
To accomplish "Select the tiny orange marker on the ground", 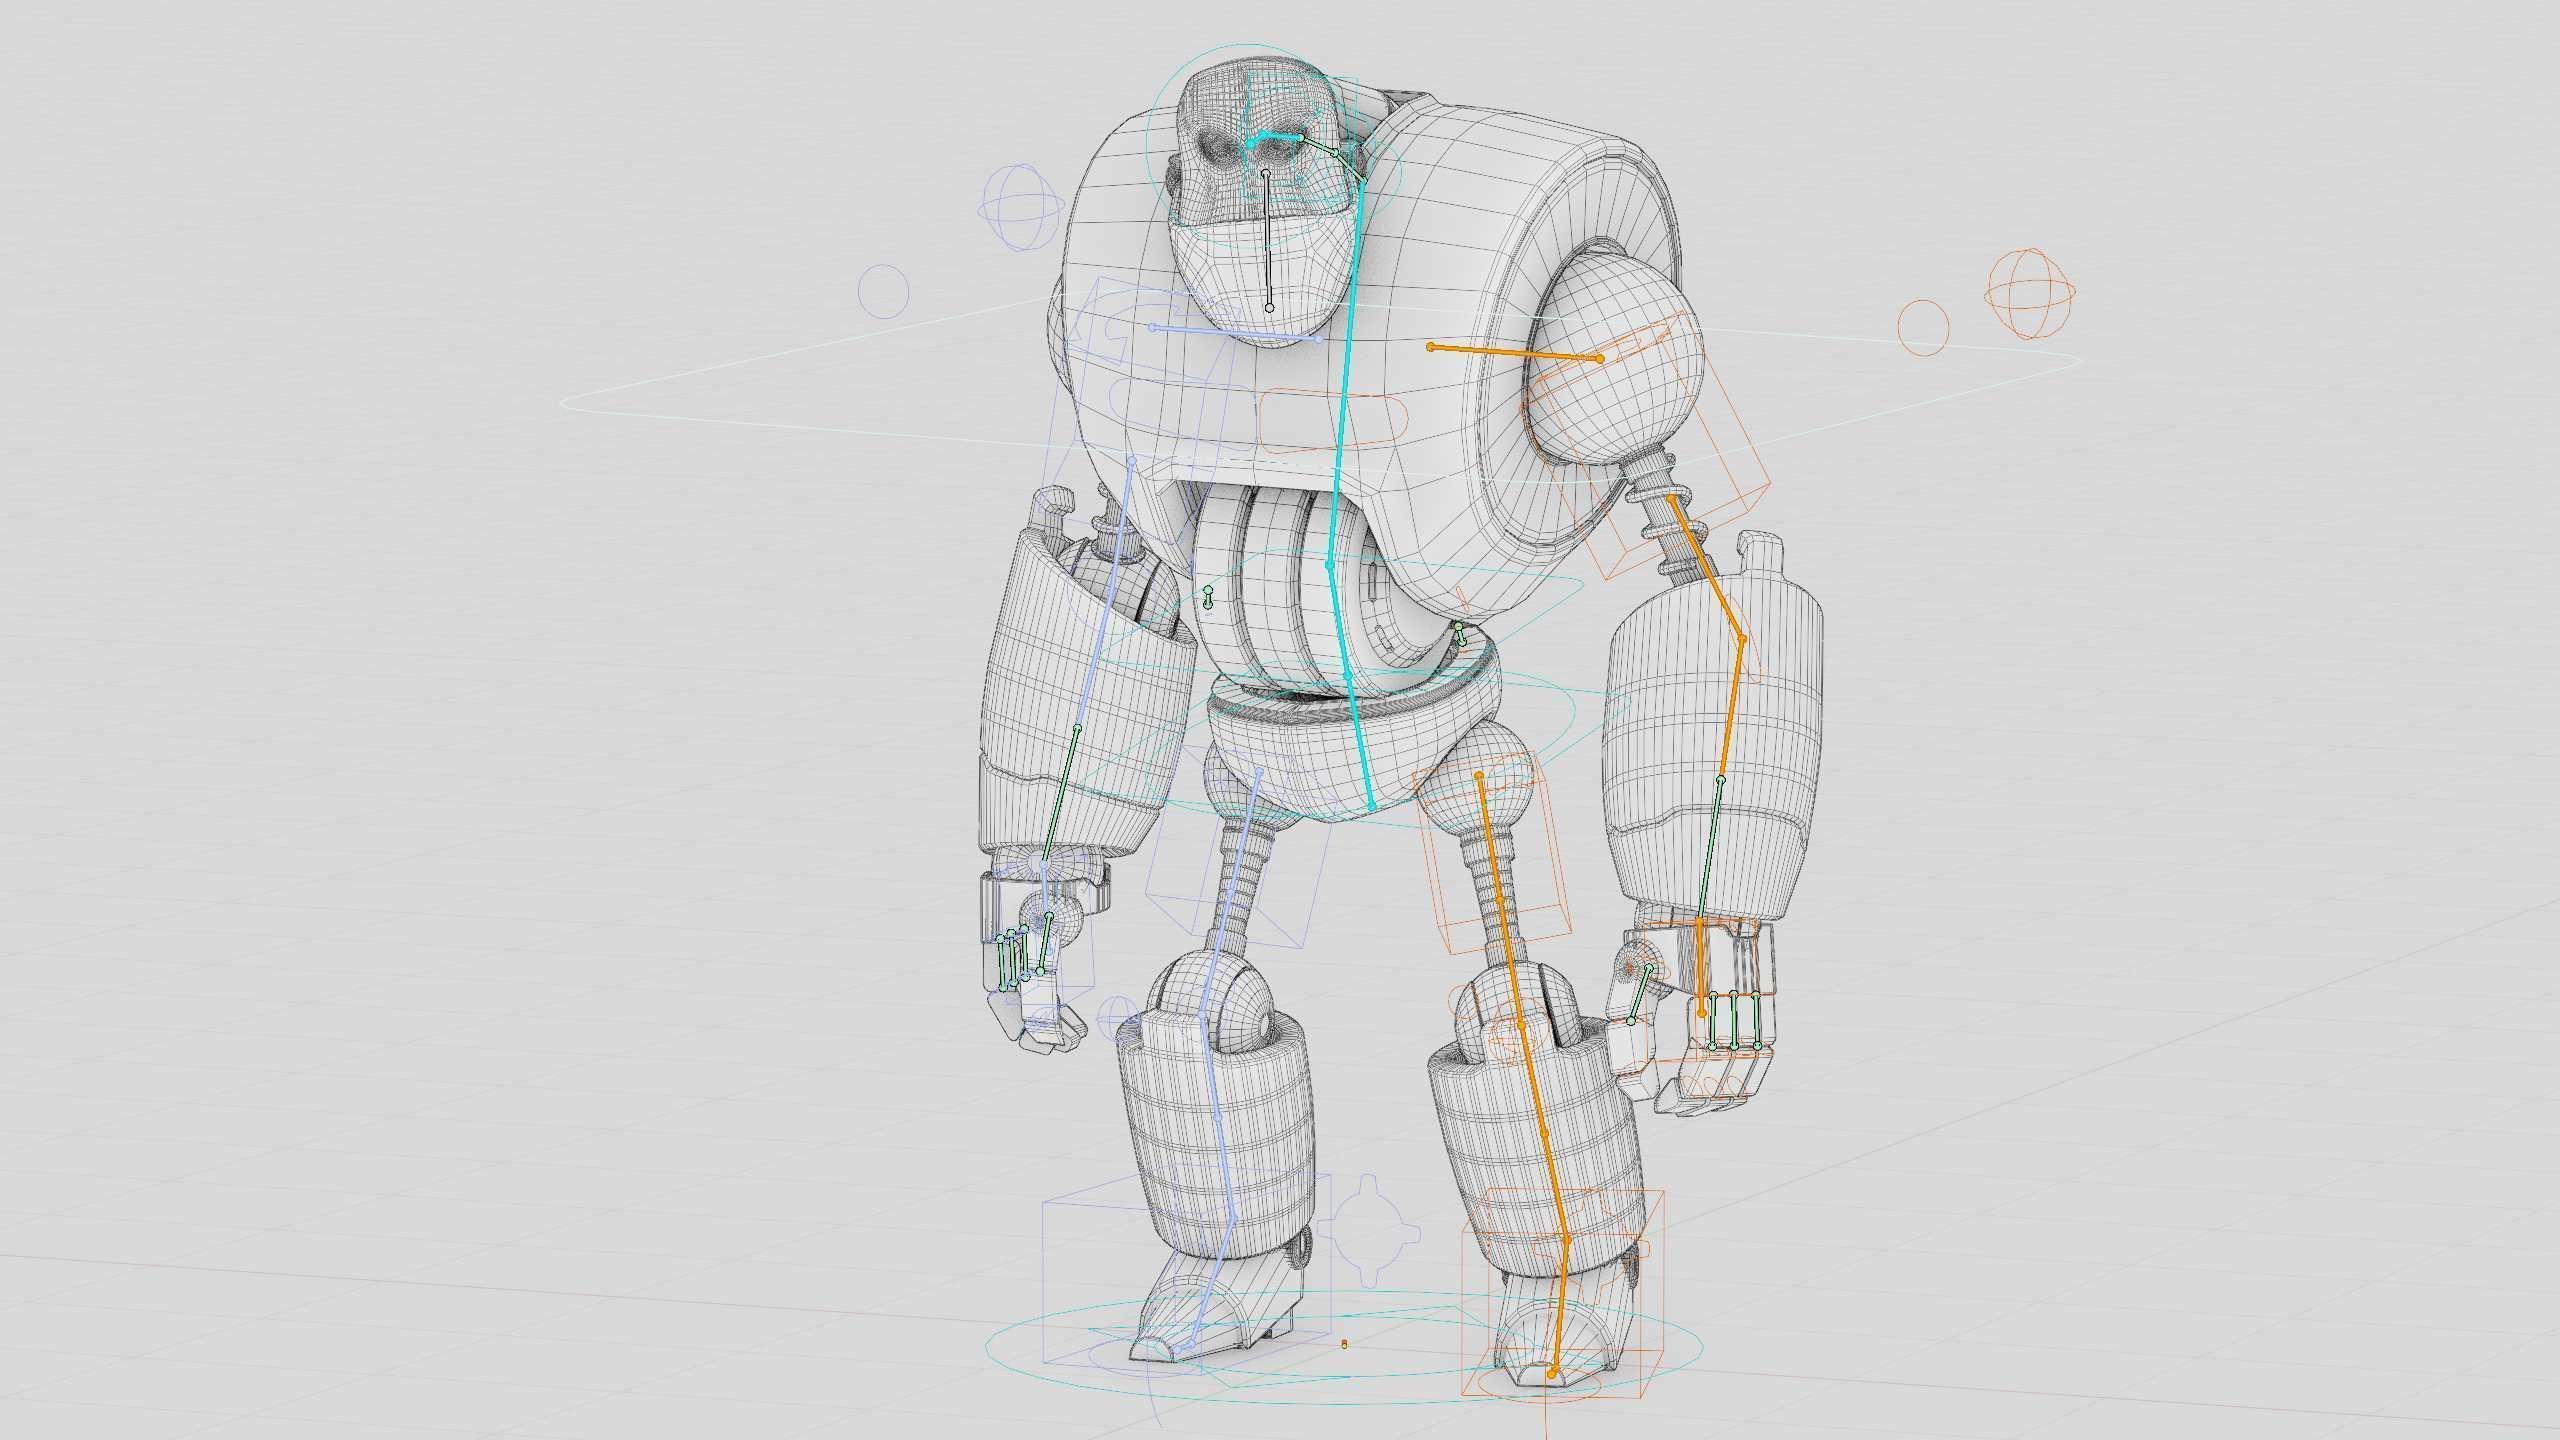I will 1344,1344.
